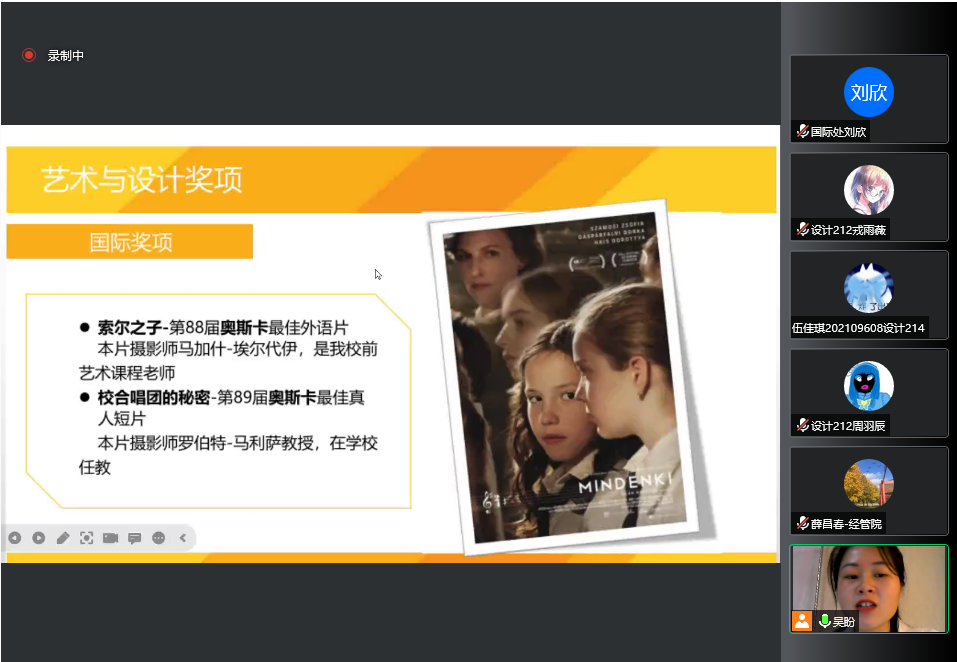Click the screenshot capture focus icon
This screenshot has height=662, width=957.
[x=87, y=538]
